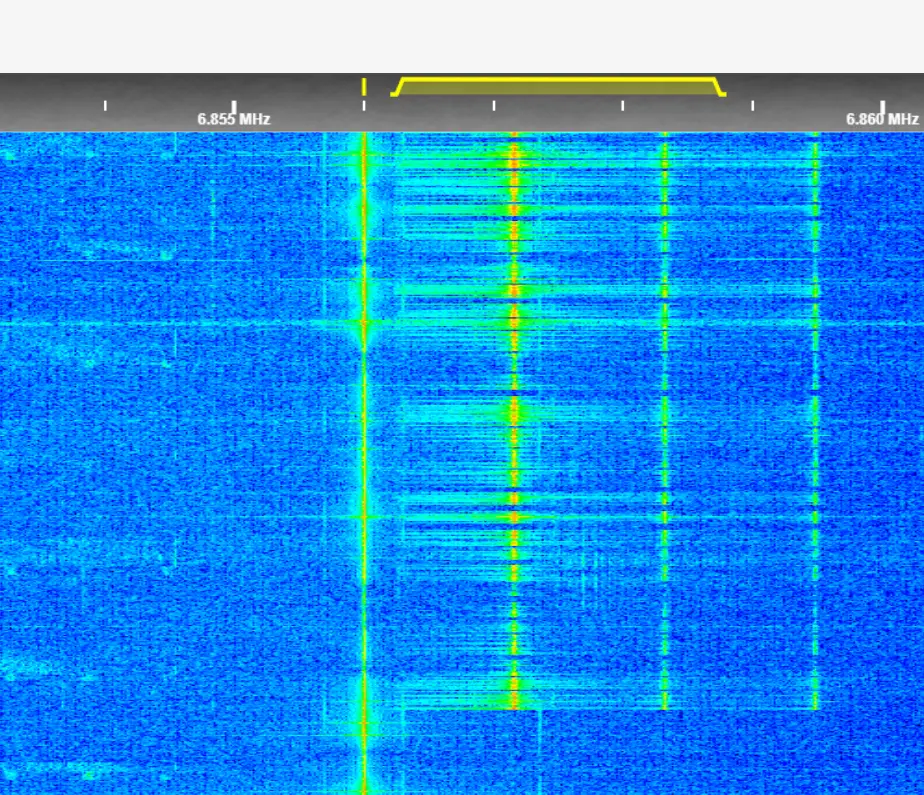Click the short faint vertical line at waterfall bottom
The image size is (924, 795).
click(x=540, y=750)
